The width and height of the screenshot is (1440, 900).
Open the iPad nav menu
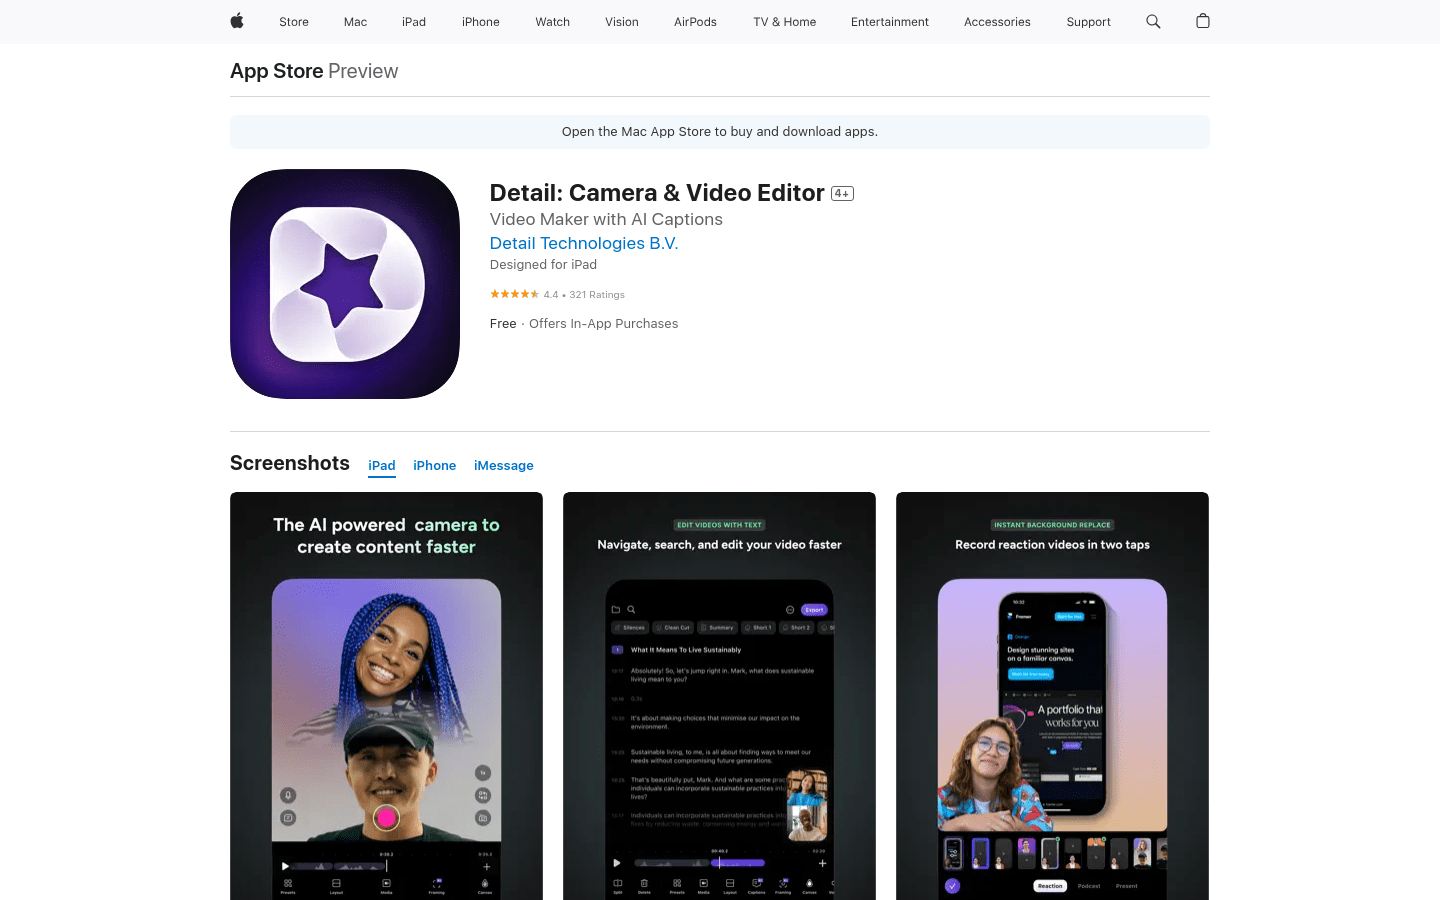click(414, 22)
